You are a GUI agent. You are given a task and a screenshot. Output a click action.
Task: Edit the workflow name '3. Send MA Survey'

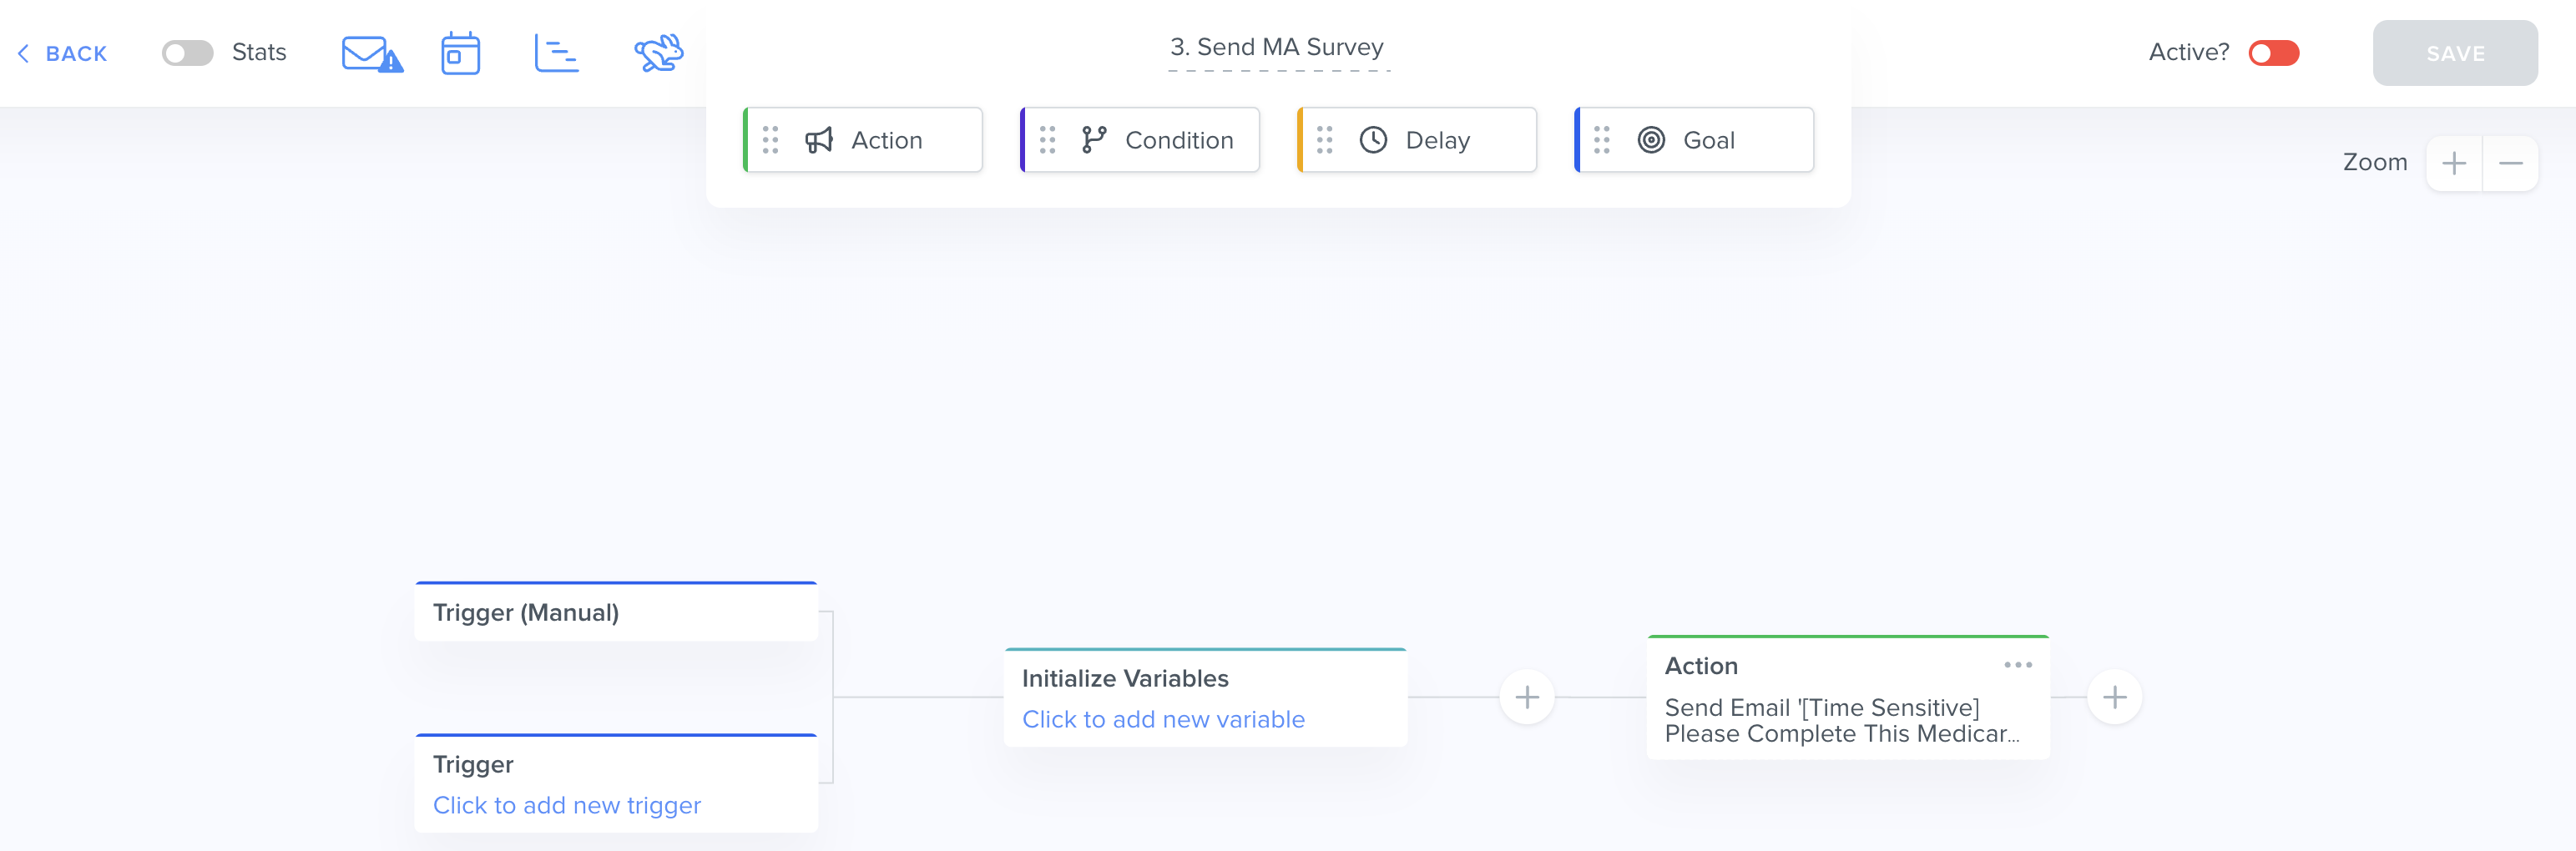[1277, 47]
